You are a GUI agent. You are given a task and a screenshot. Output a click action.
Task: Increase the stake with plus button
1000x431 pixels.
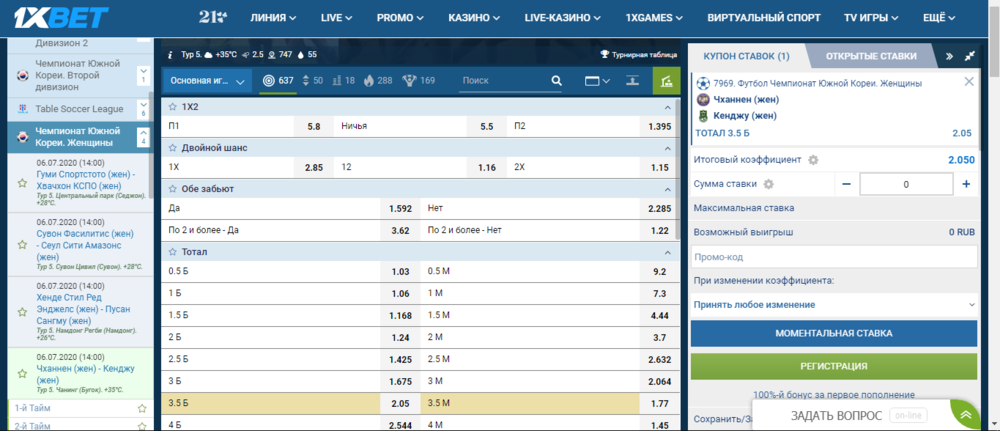pyautogui.click(x=966, y=184)
